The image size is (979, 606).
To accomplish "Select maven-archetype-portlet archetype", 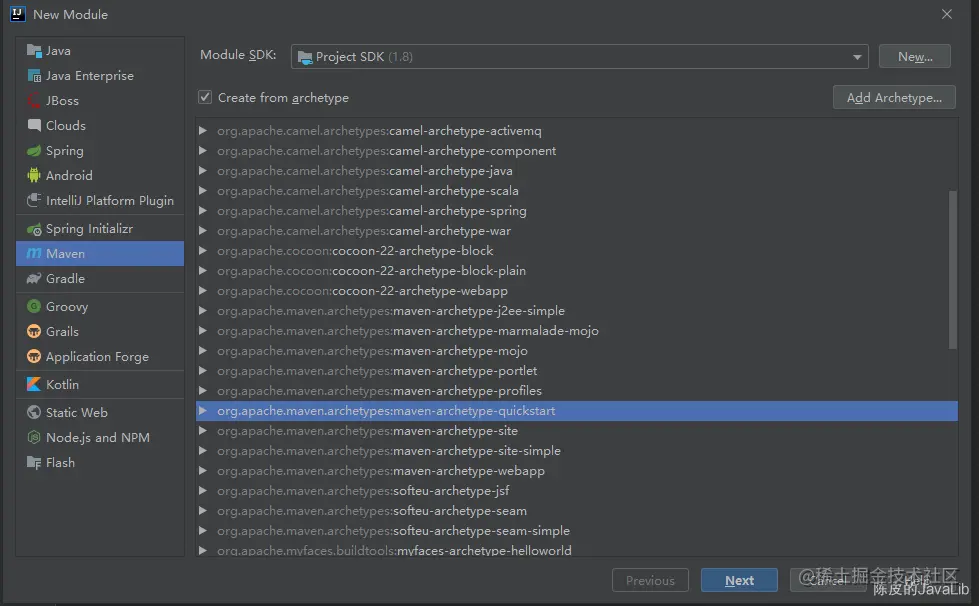I will pos(577,371).
